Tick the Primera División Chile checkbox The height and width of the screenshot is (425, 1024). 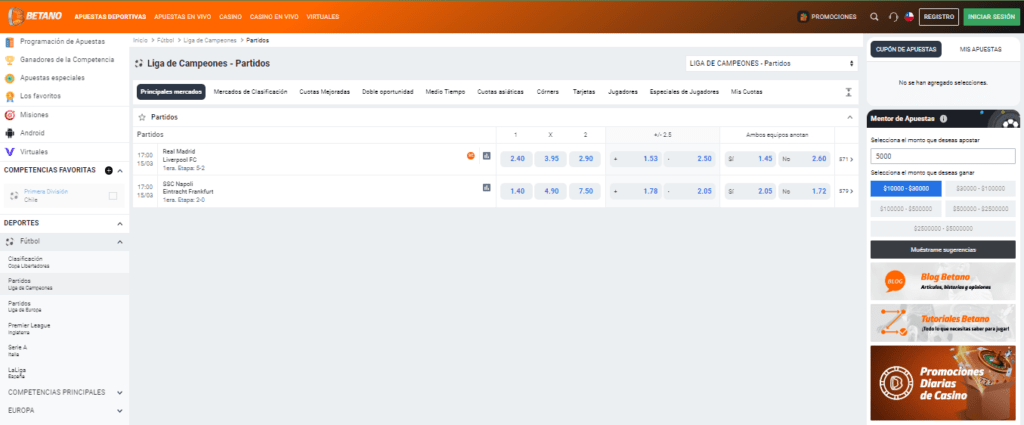113,196
